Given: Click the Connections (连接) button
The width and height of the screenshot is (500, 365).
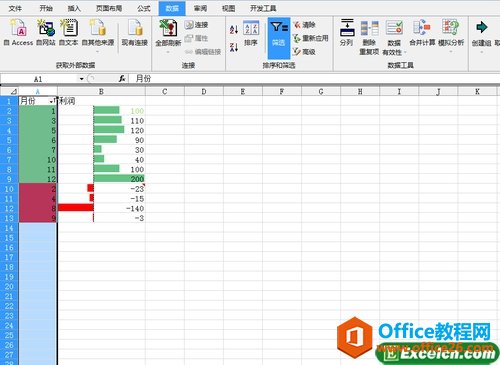Looking at the screenshot, I should tap(197, 25).
